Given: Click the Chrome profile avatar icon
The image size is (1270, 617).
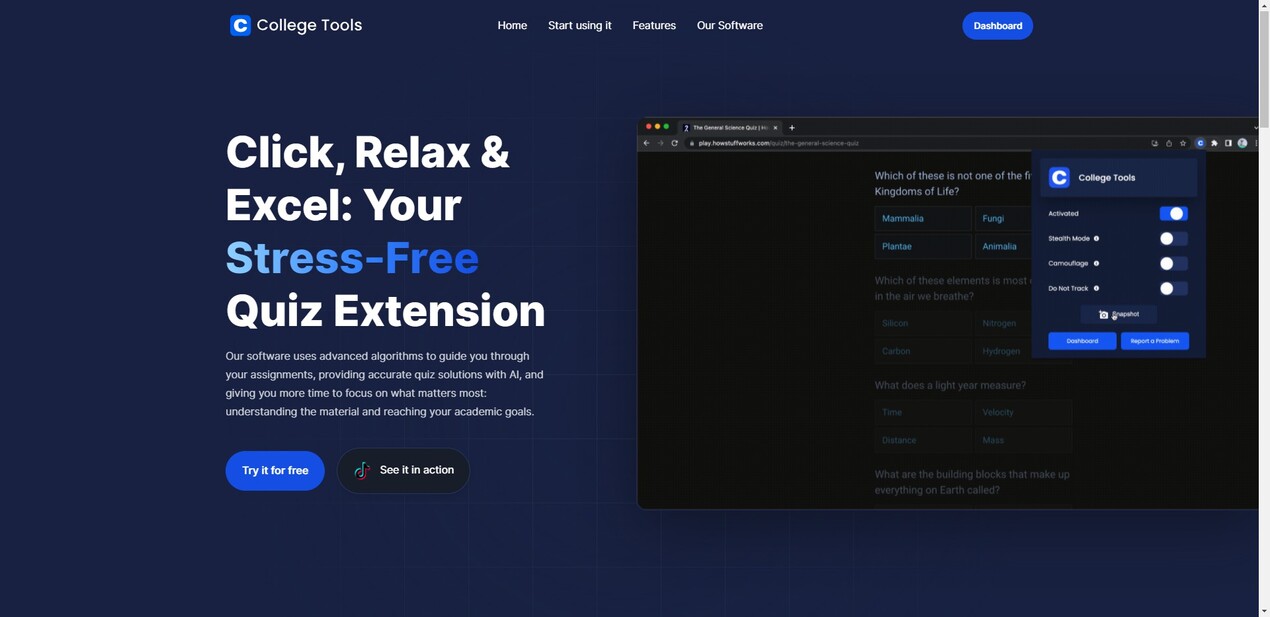Looking at the screenshot, I should click(1240, 142).
